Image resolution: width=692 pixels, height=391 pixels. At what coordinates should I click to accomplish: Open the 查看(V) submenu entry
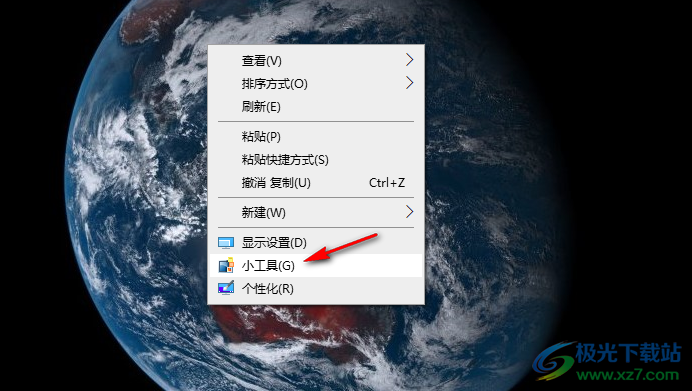point(316,60)
